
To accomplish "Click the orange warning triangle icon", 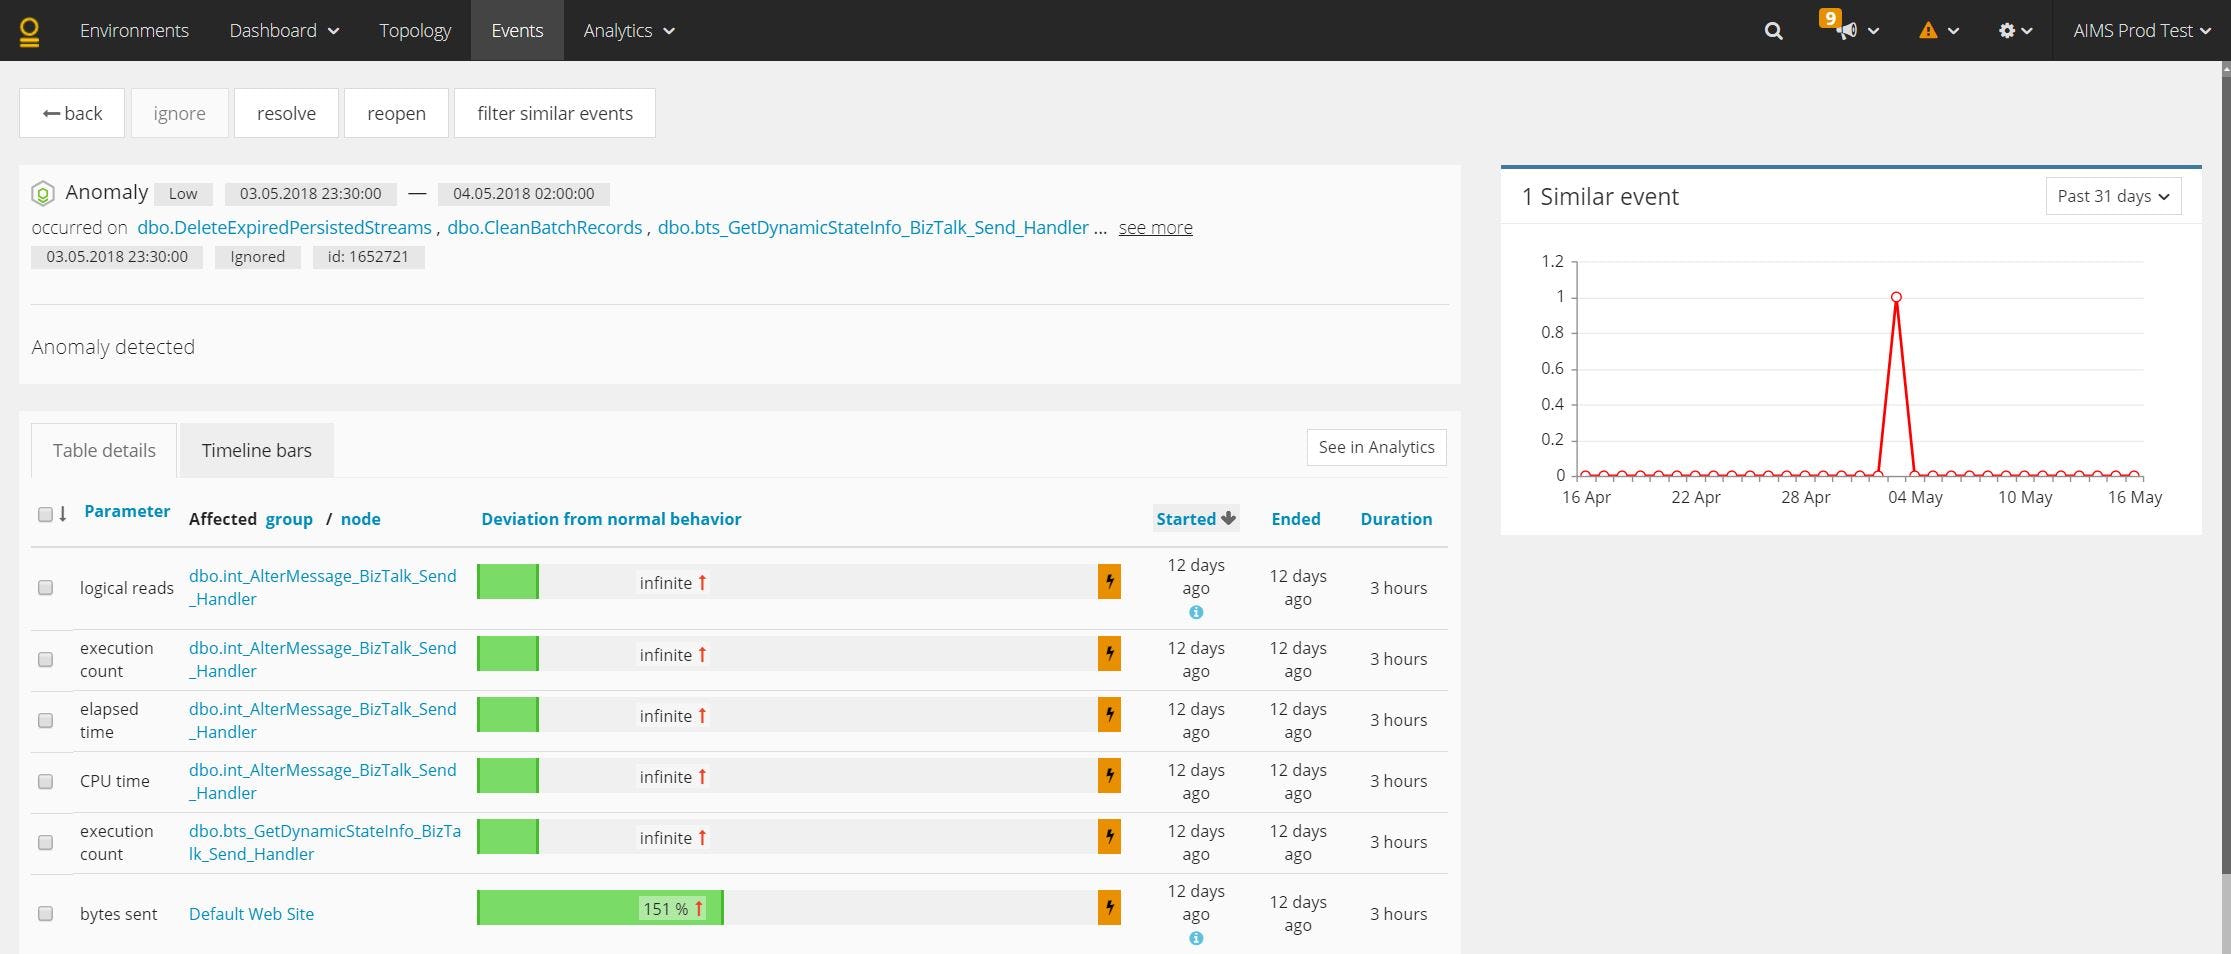I will (x=1926, y=30).
